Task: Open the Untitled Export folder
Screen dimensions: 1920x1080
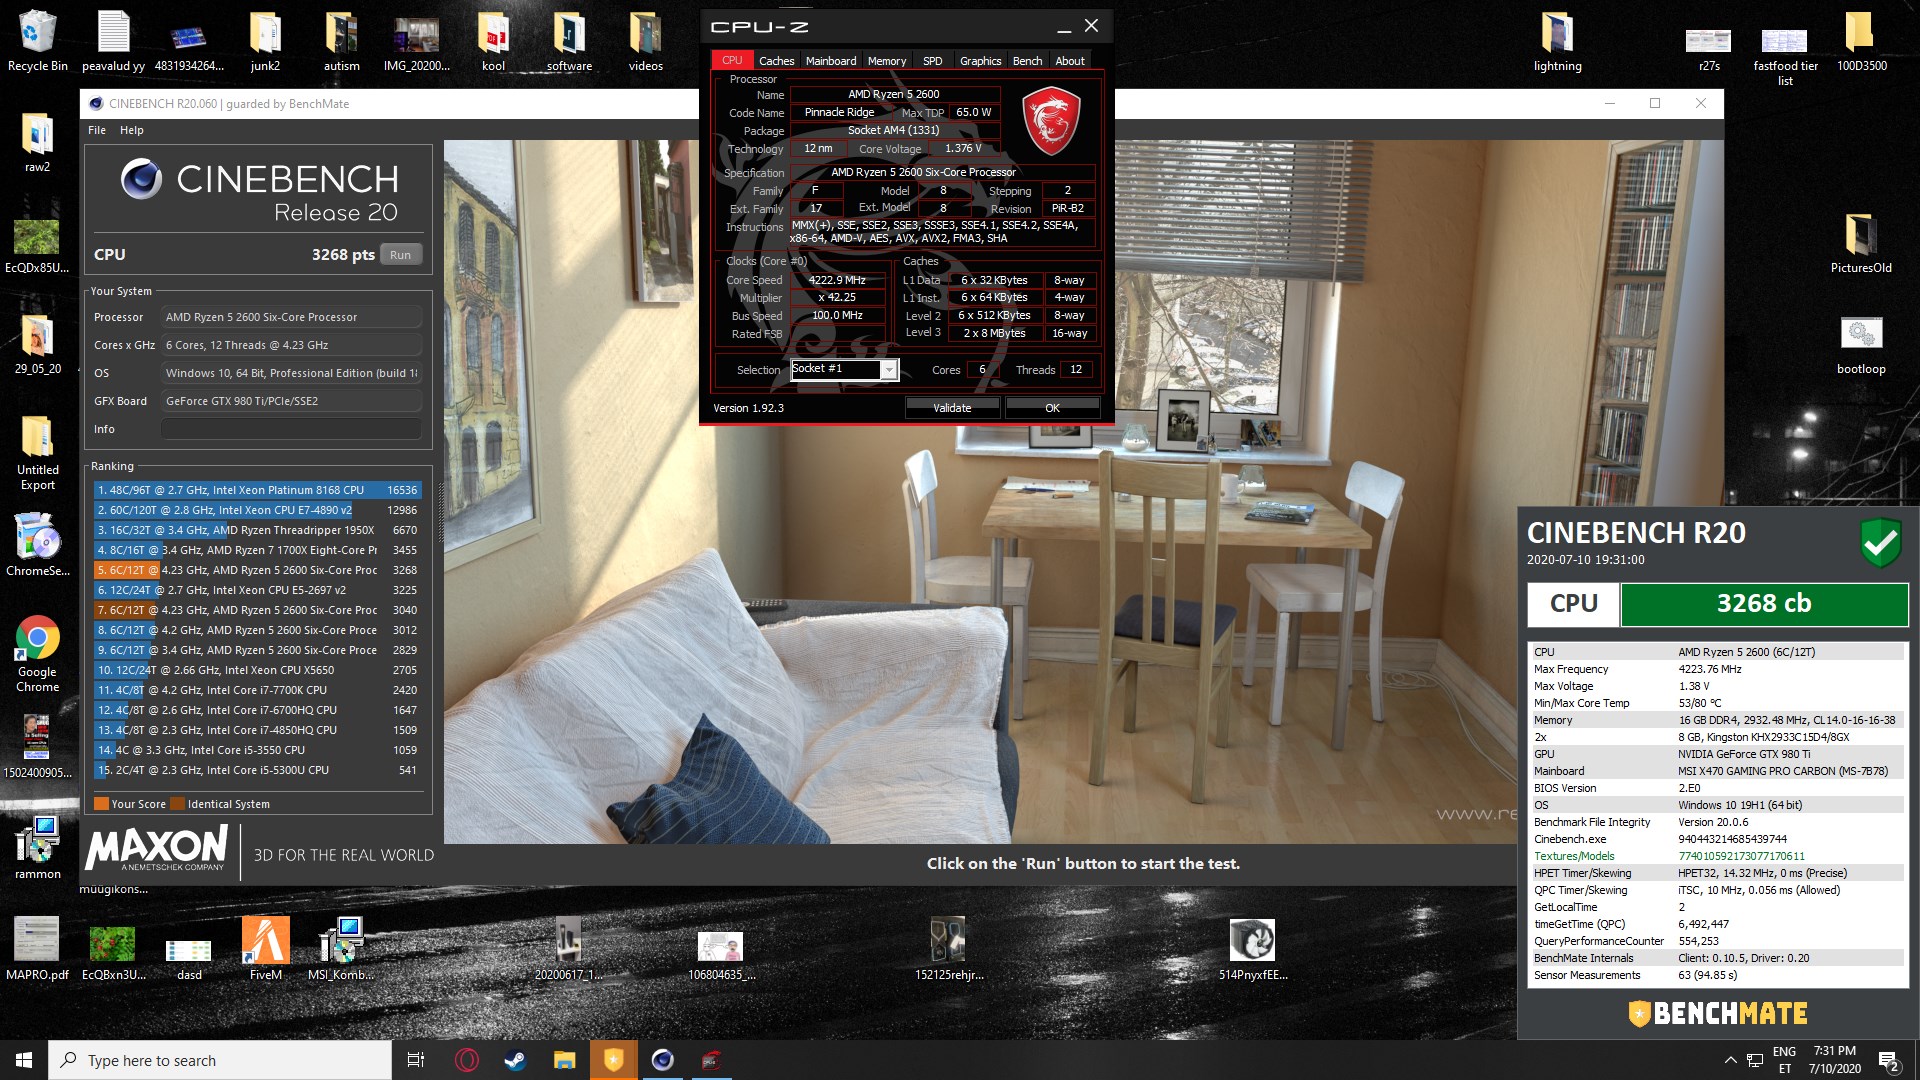Action: click(37, 452)
